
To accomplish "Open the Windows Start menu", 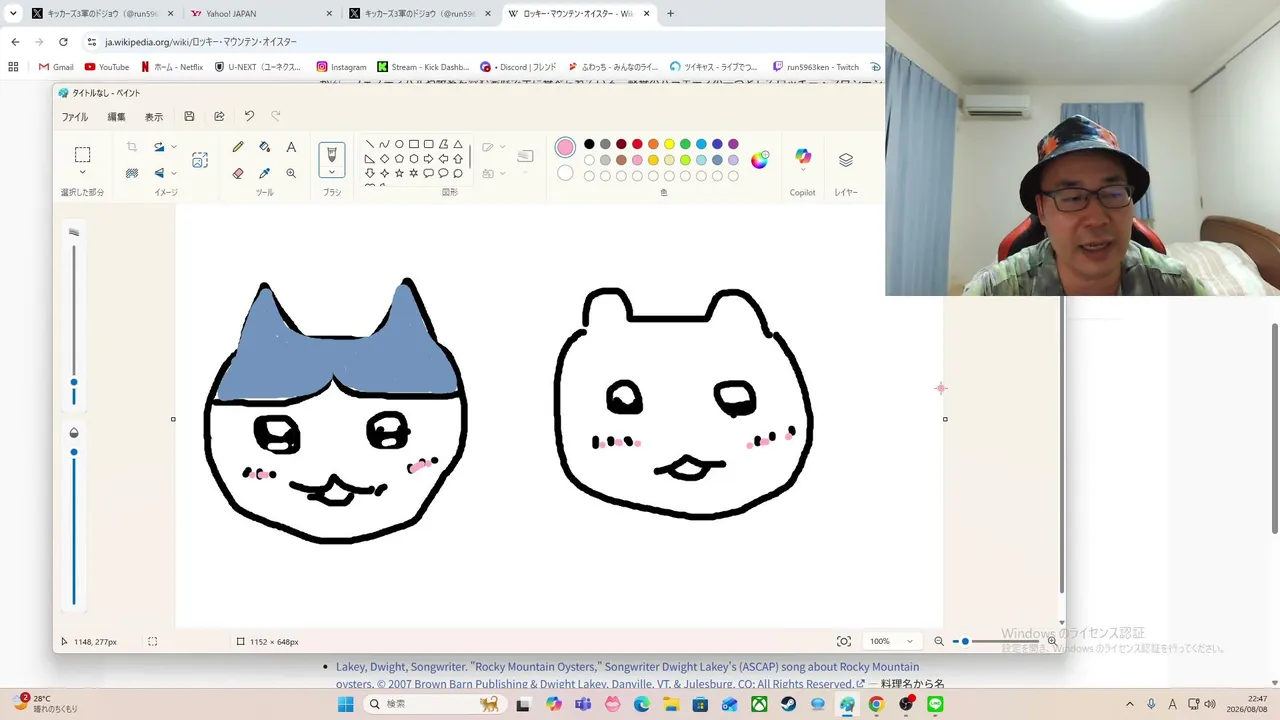I will (x=345, y=704).
